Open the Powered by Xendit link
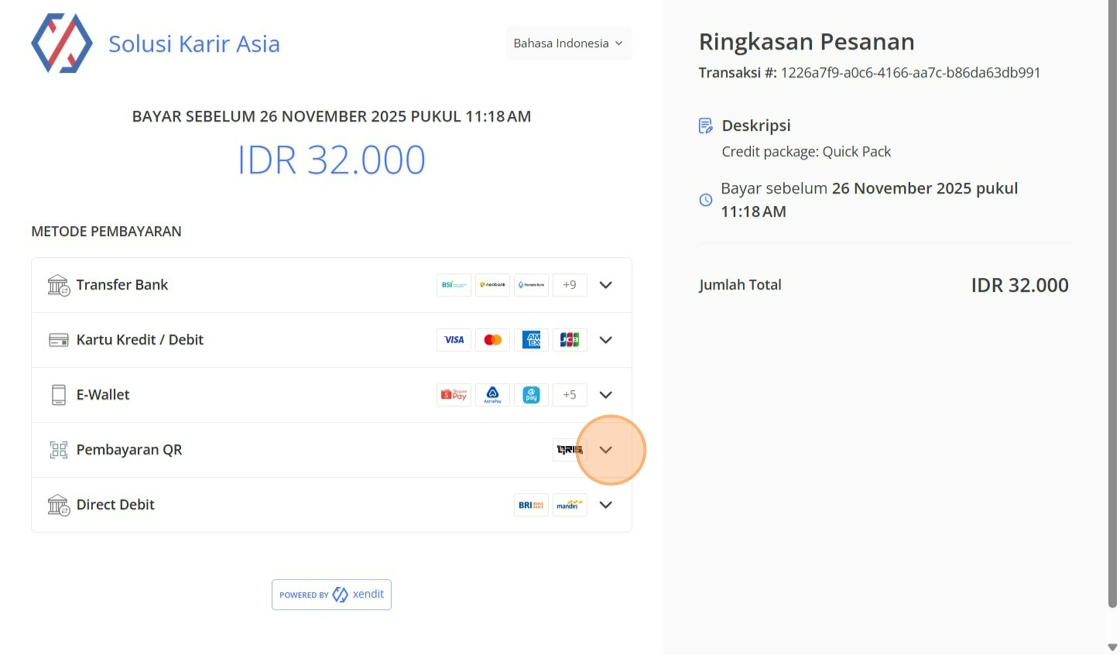The height and width of the screenshot is (655, 1120). click(331, 594)
